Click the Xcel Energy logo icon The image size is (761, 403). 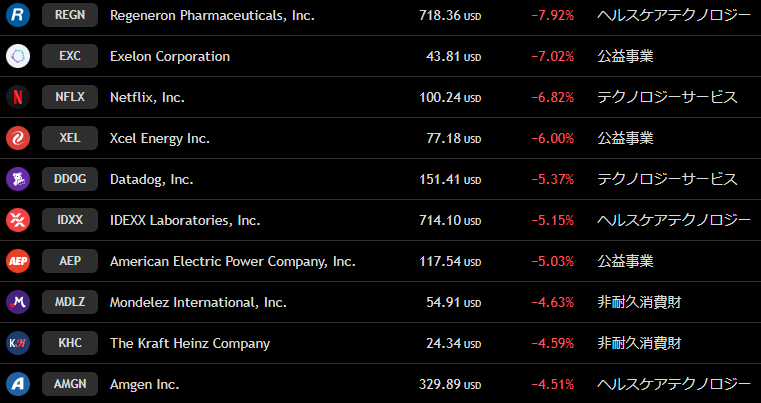click(18, 138)
